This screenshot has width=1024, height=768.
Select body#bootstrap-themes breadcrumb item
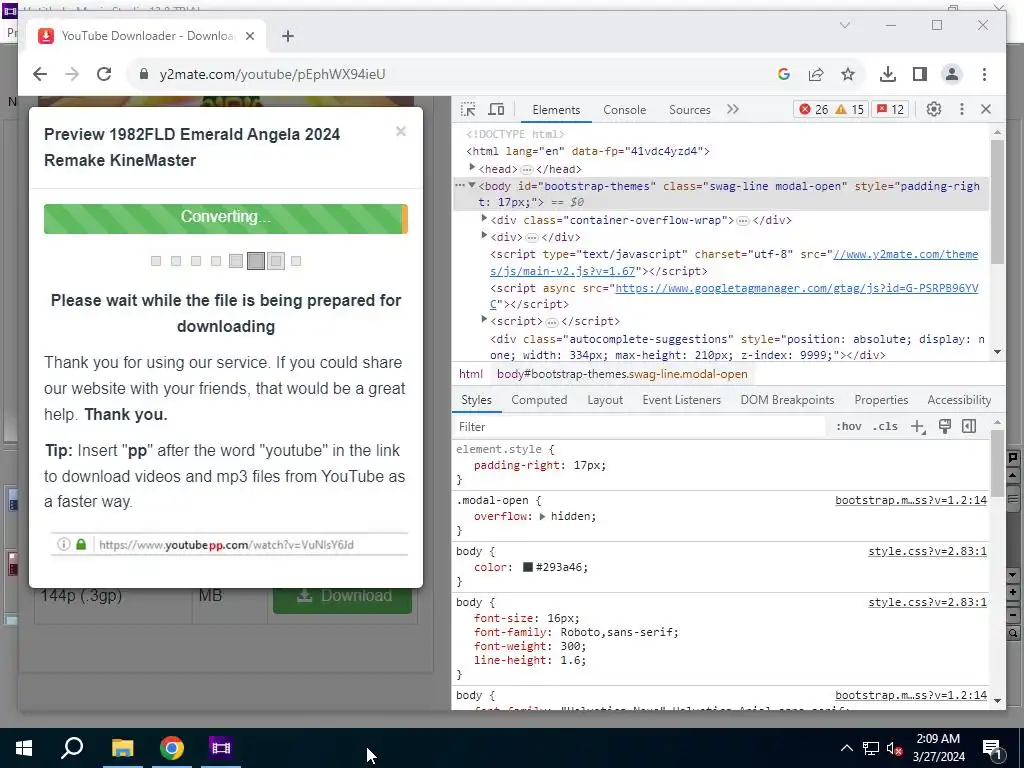point(622,374)
